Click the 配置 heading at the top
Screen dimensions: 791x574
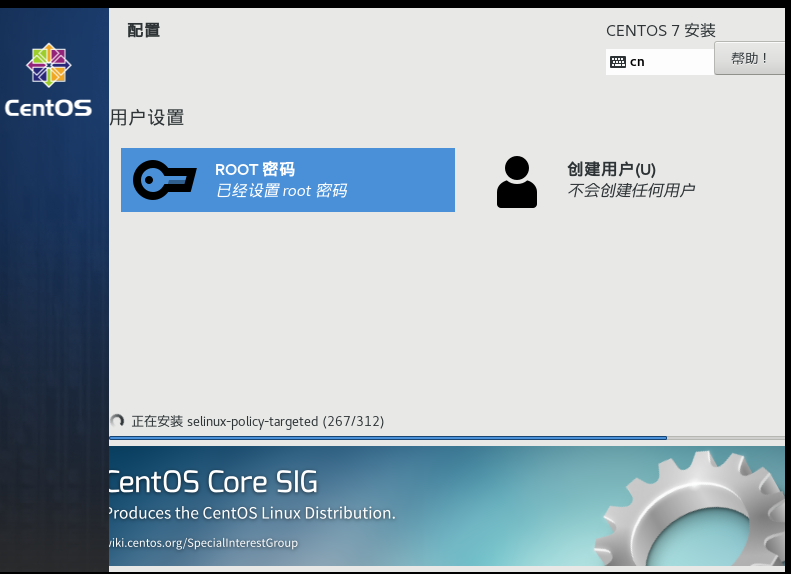[143, 30]
